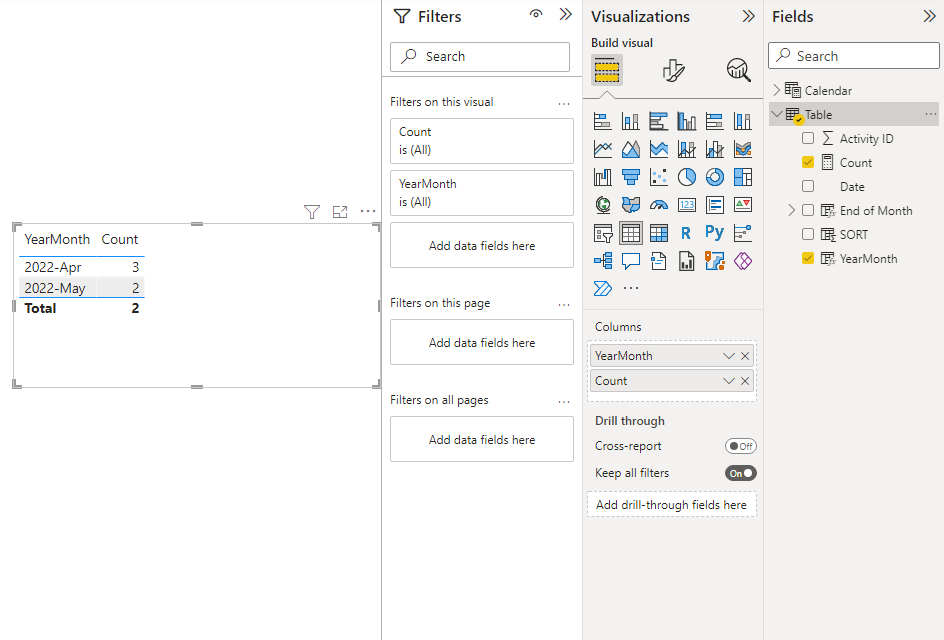Open the Format visual tab

coord(673,70)
